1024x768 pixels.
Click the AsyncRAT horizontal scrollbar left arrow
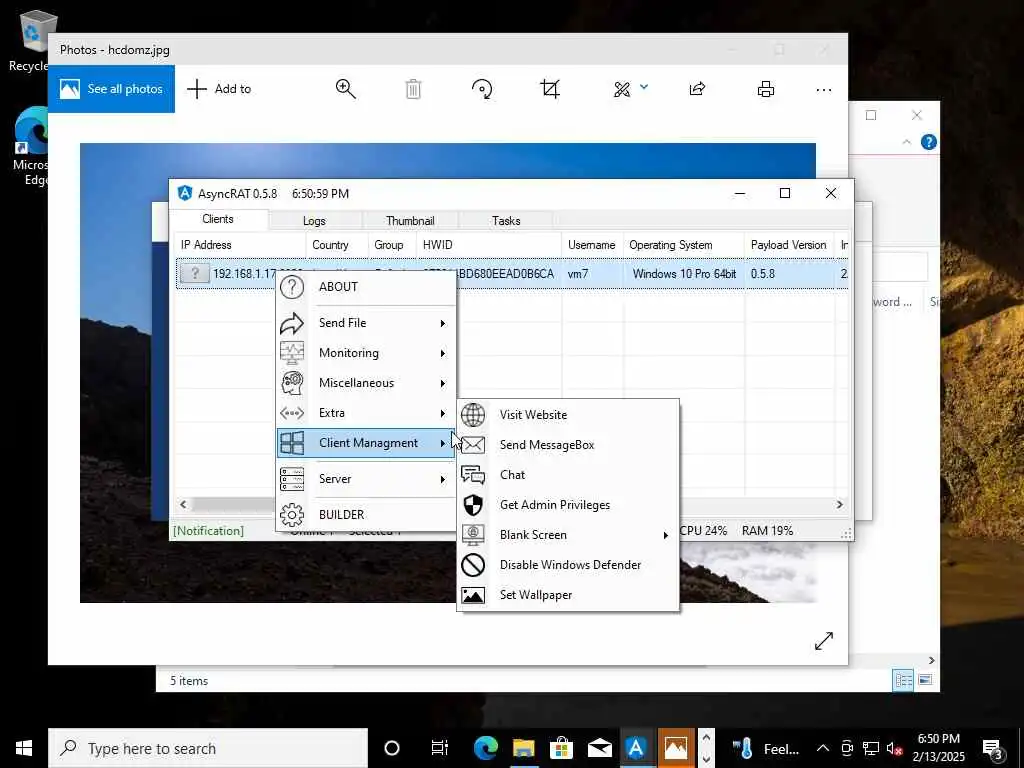(x=184, y=504)
